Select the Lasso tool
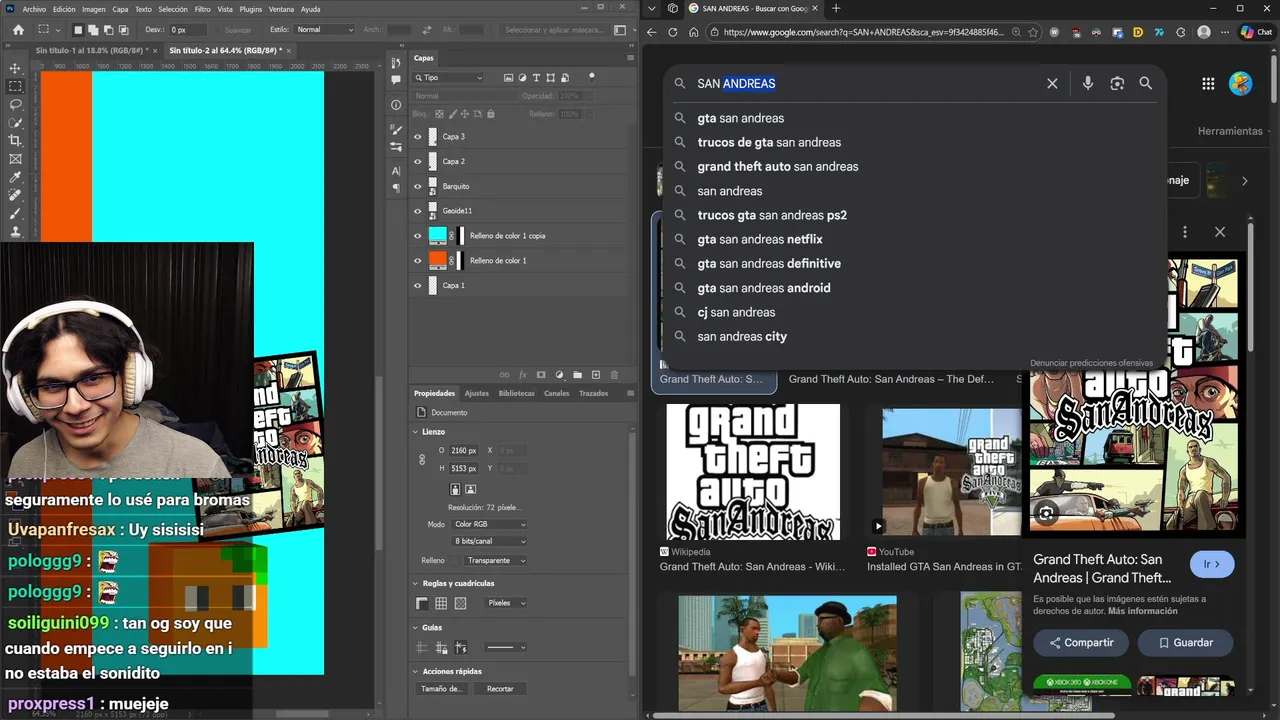This screenshot has height=720, width=1280. pos(15,104)
